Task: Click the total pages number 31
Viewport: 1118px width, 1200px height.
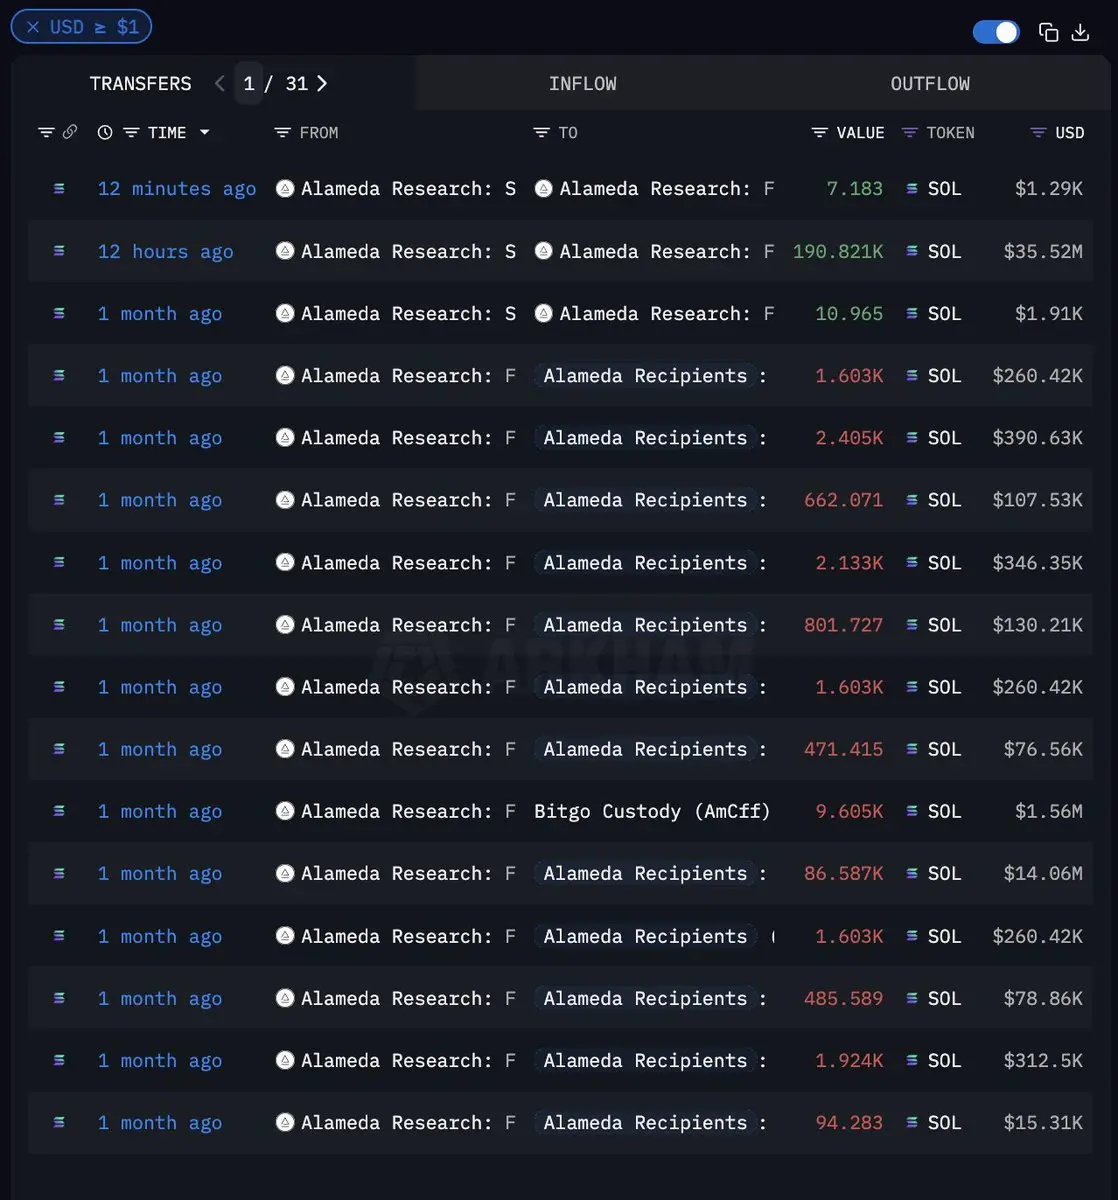Action: pos(297,84)
